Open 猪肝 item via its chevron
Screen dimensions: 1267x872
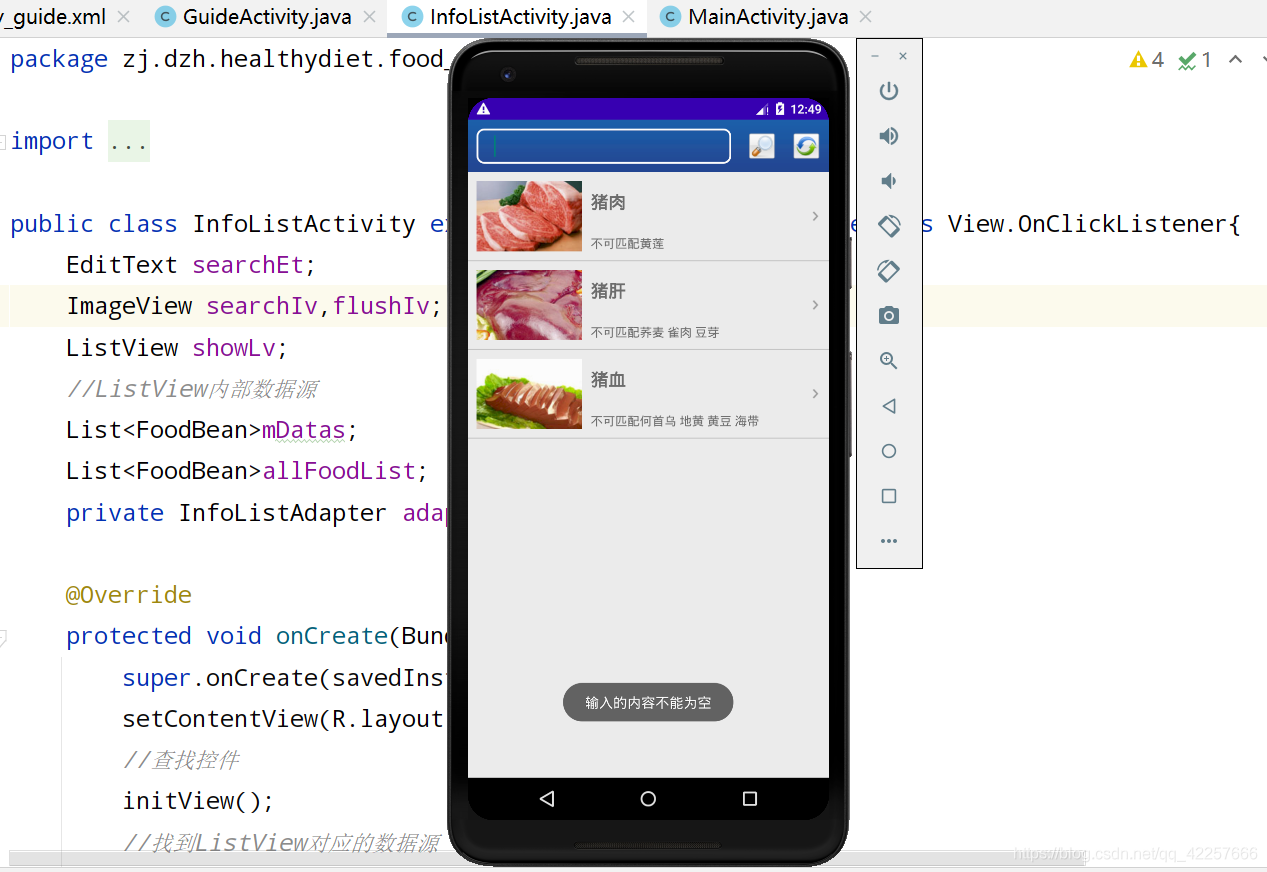coord(816,305)
